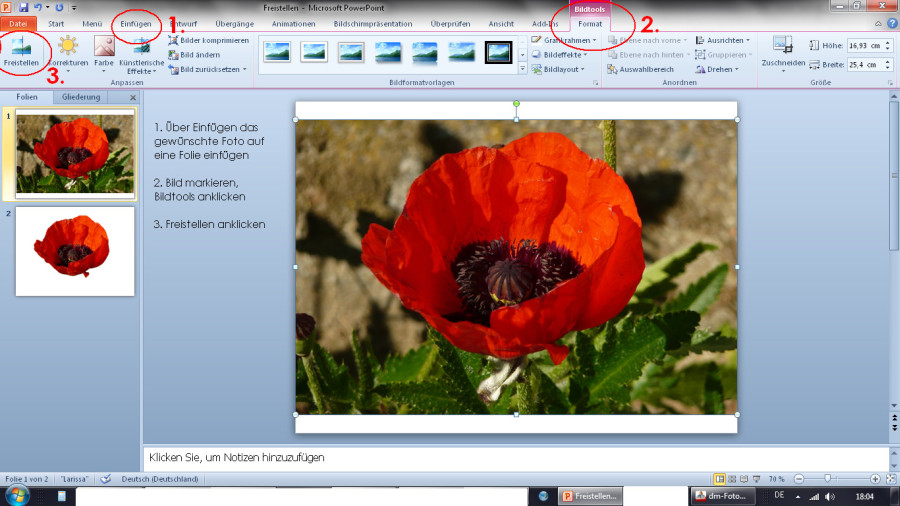The height and width of the screenshot is (506, 900).
Task: Expand the Bildformatvorlagen styles gallery
Action: coord(522,69)
